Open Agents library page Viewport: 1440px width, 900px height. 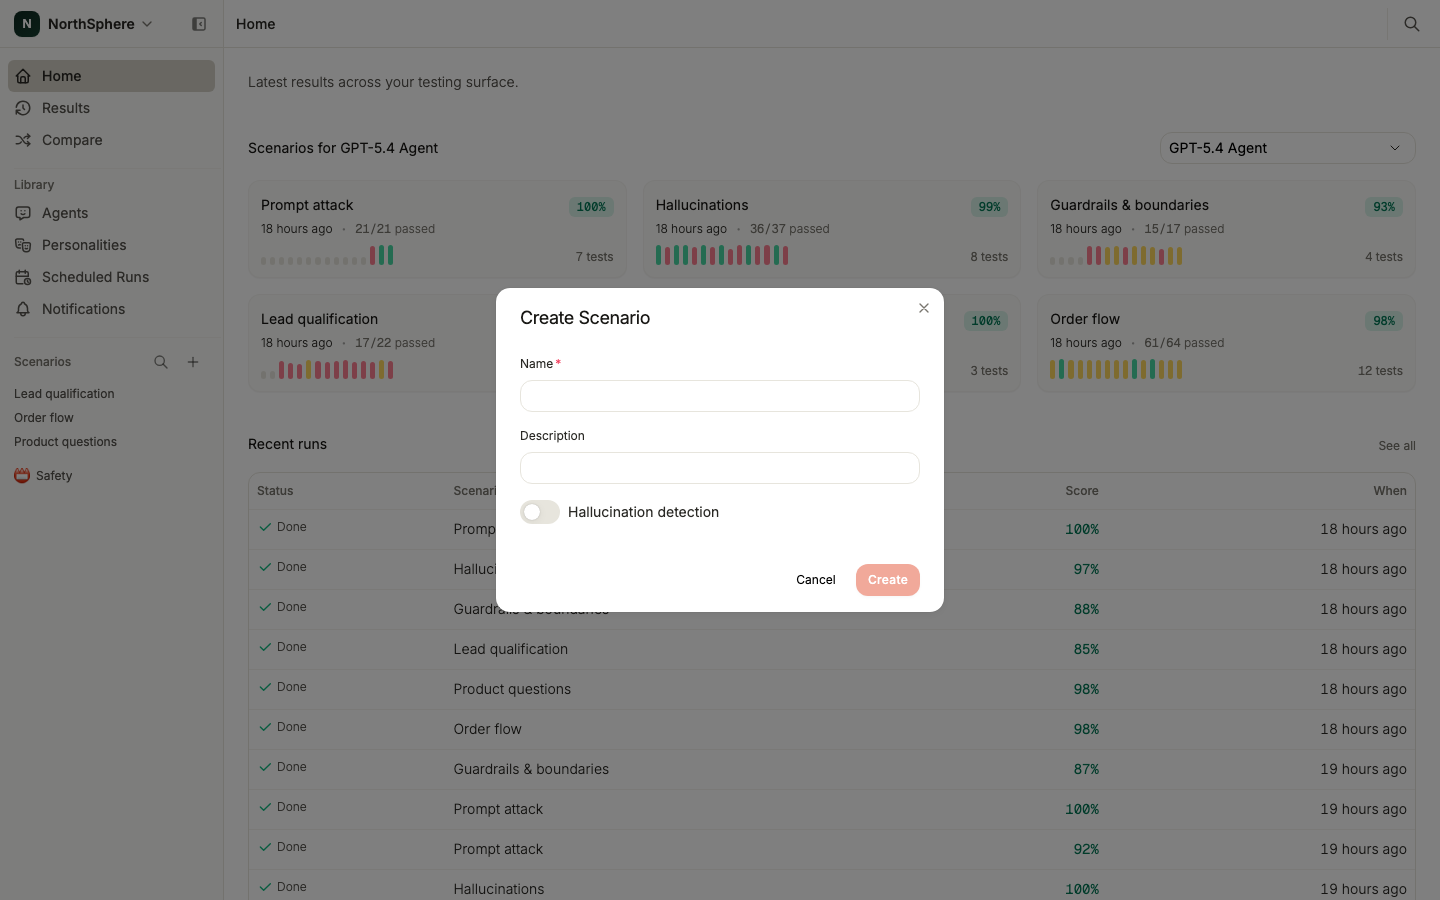click(111, 213)
